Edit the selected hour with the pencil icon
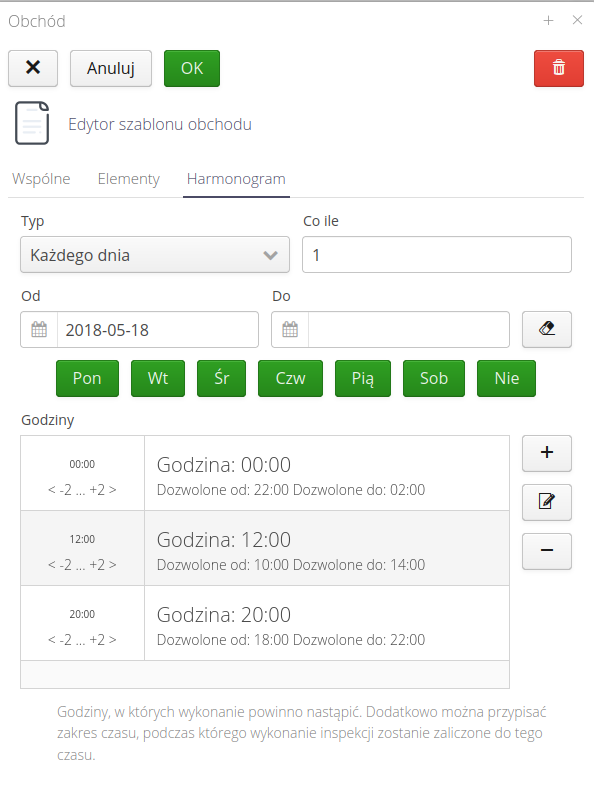The image size is (594, 788). (547, 502)
